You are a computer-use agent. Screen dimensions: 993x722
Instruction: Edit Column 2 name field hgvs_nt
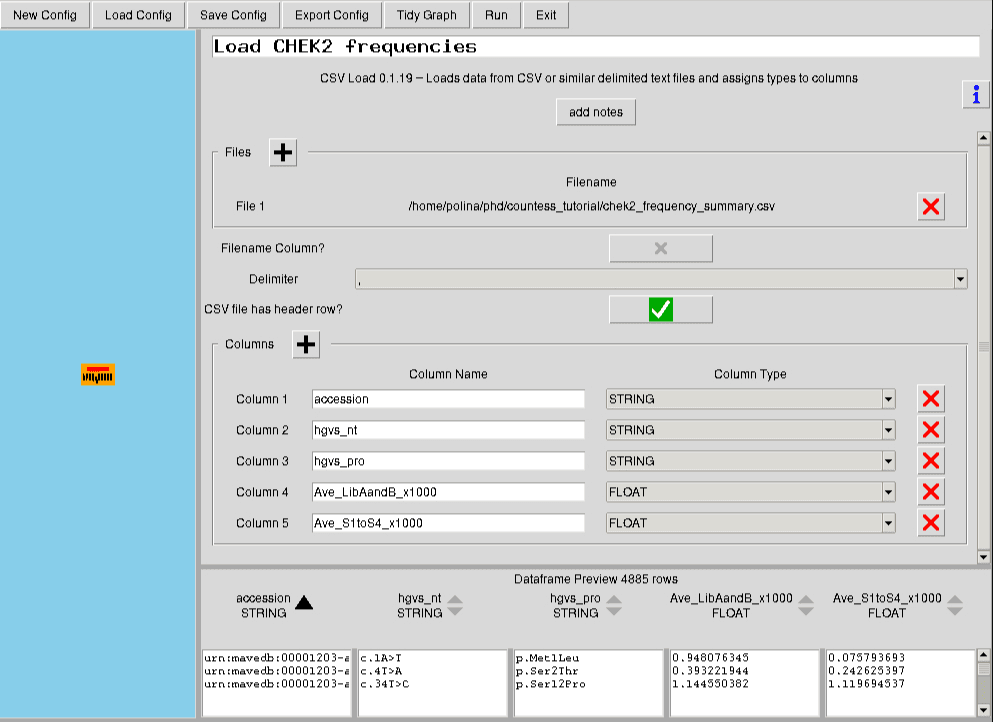tap(448, 430)
